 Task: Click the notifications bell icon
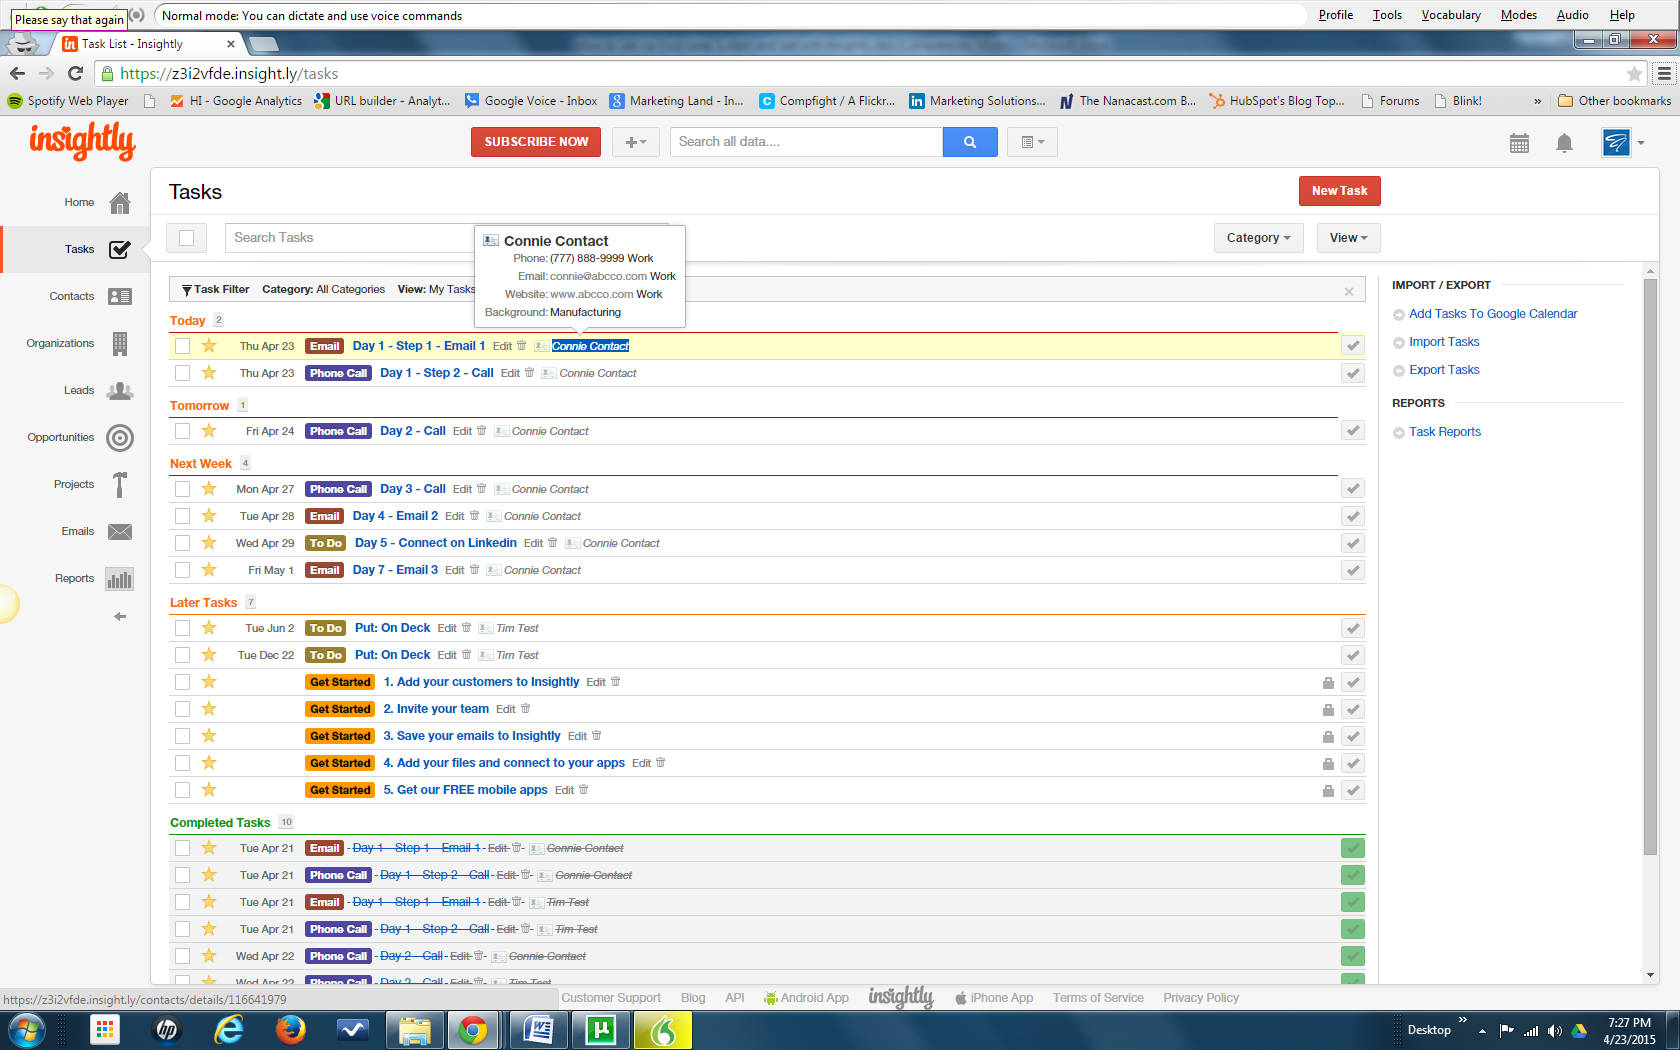[x=1564, y=143]
